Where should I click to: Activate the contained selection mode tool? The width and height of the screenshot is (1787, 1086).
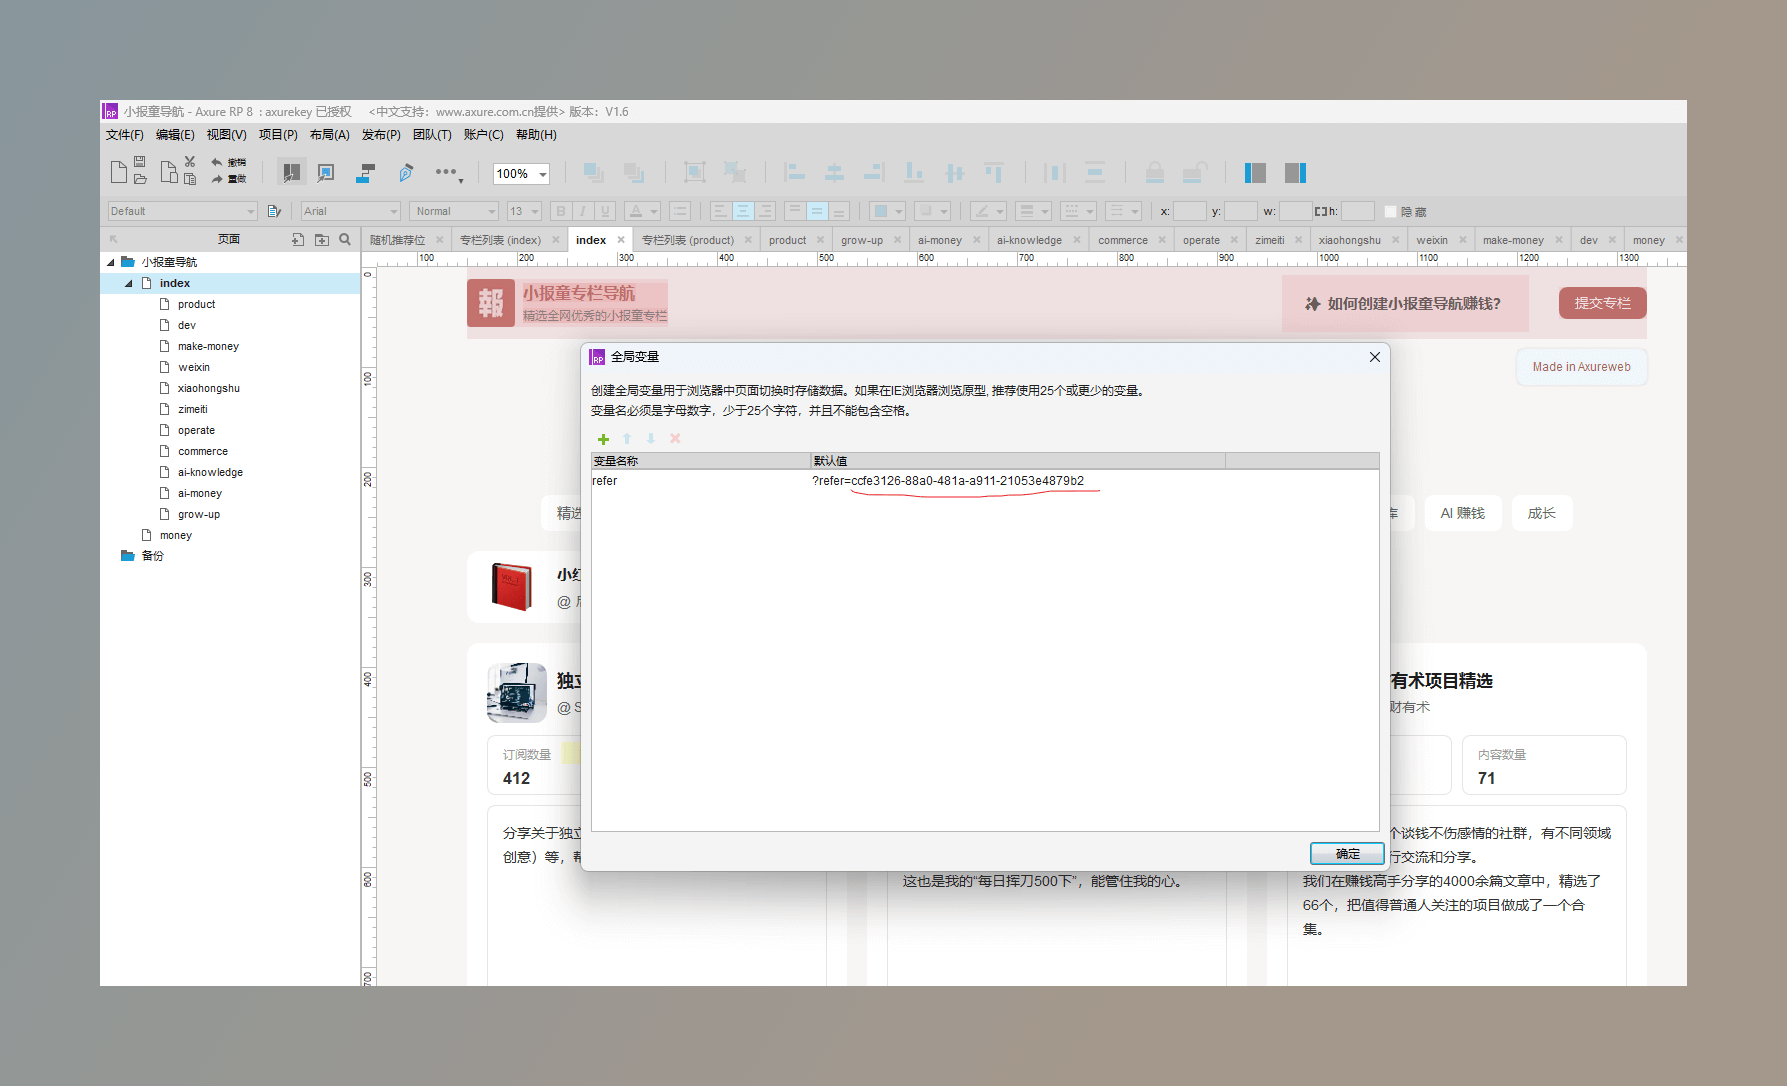point(326,173)
